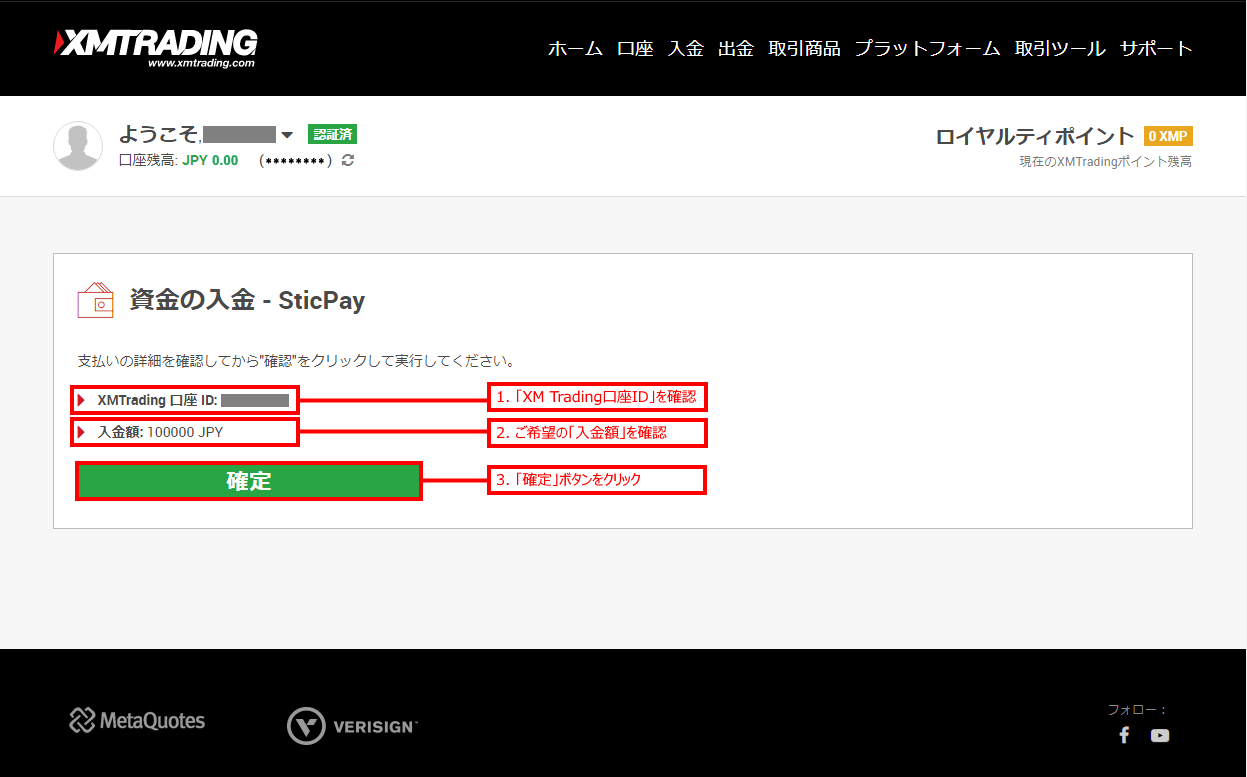Open the Facebook follow icon
Screen dimensions: 1247x777
[x=1124, y=735]
